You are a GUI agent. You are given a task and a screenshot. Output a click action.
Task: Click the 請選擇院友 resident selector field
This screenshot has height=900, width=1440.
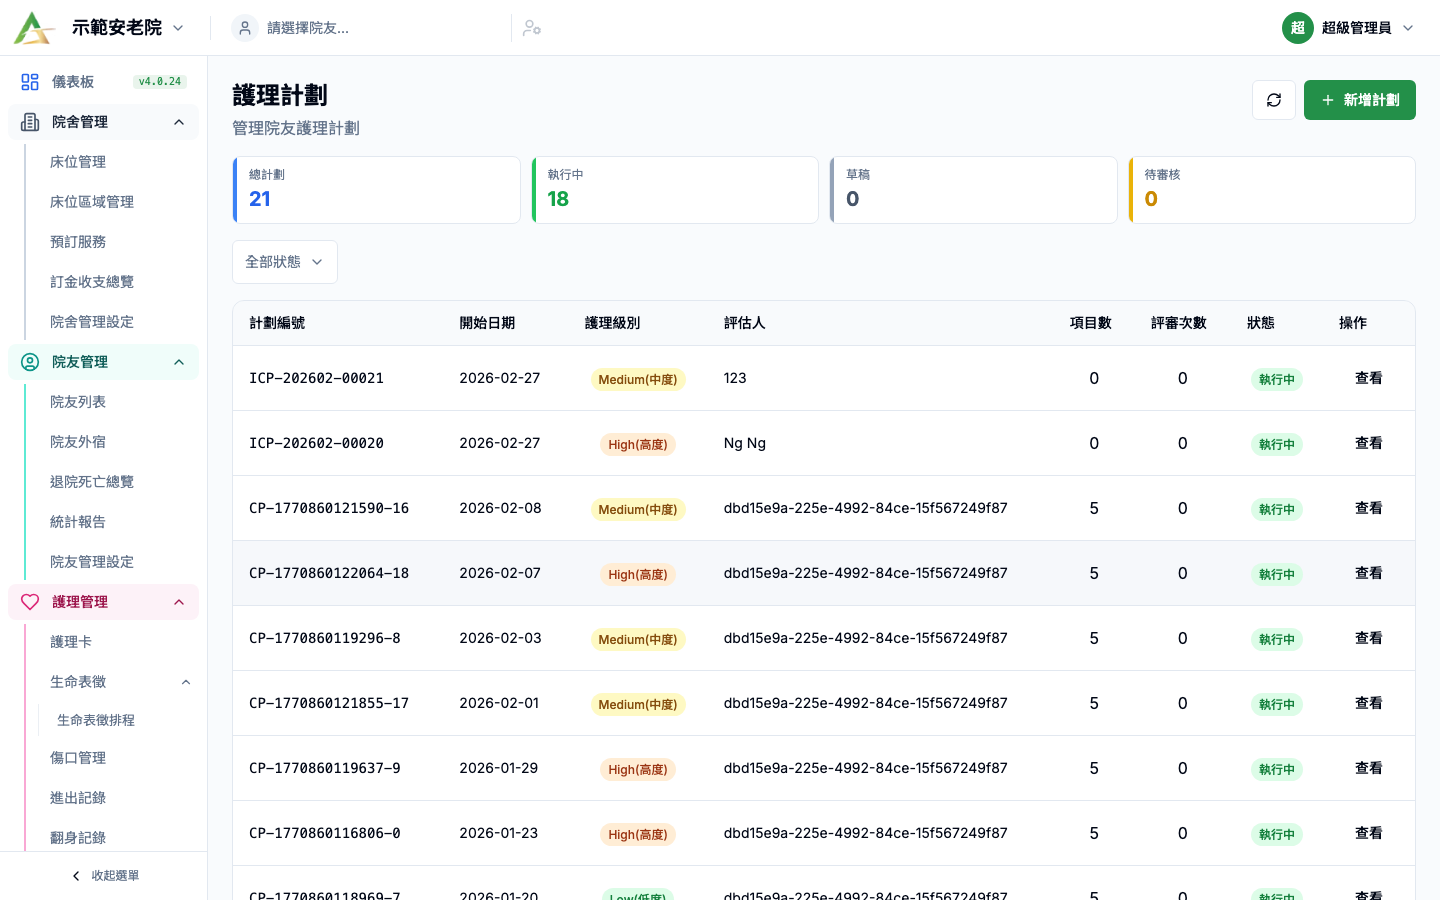coord(367,28)
